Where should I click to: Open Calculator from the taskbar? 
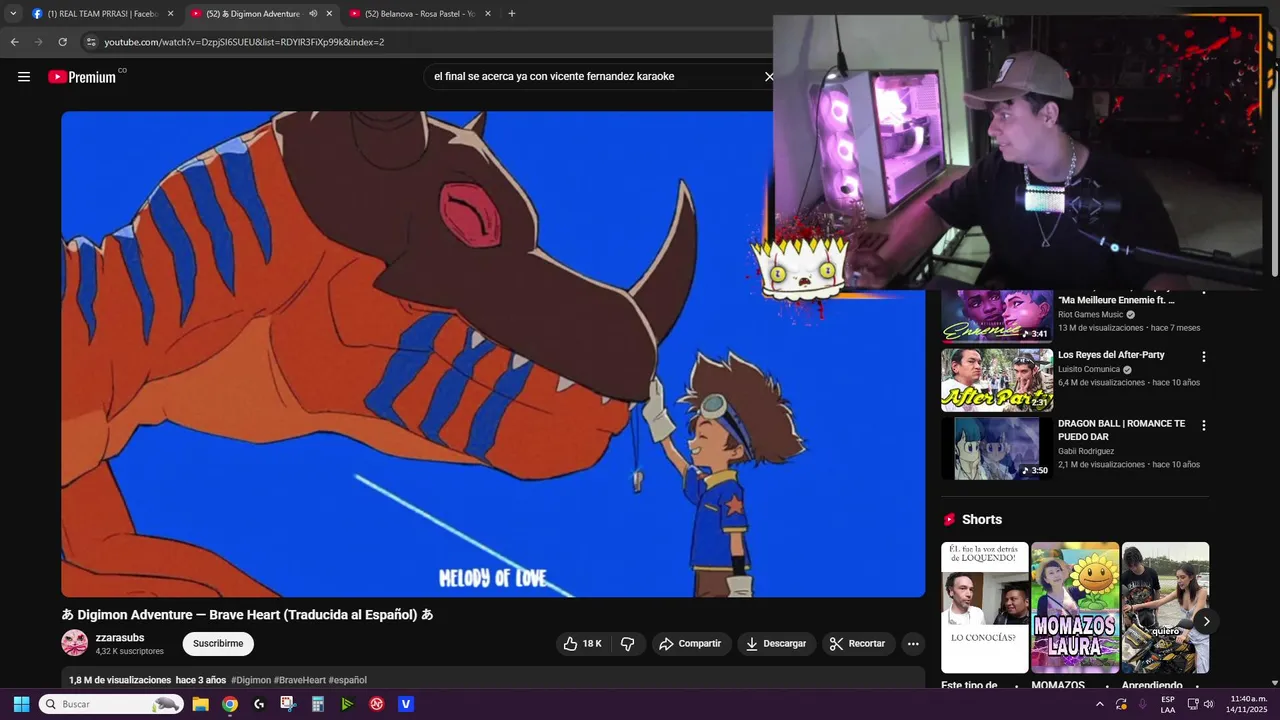point(318,704)
